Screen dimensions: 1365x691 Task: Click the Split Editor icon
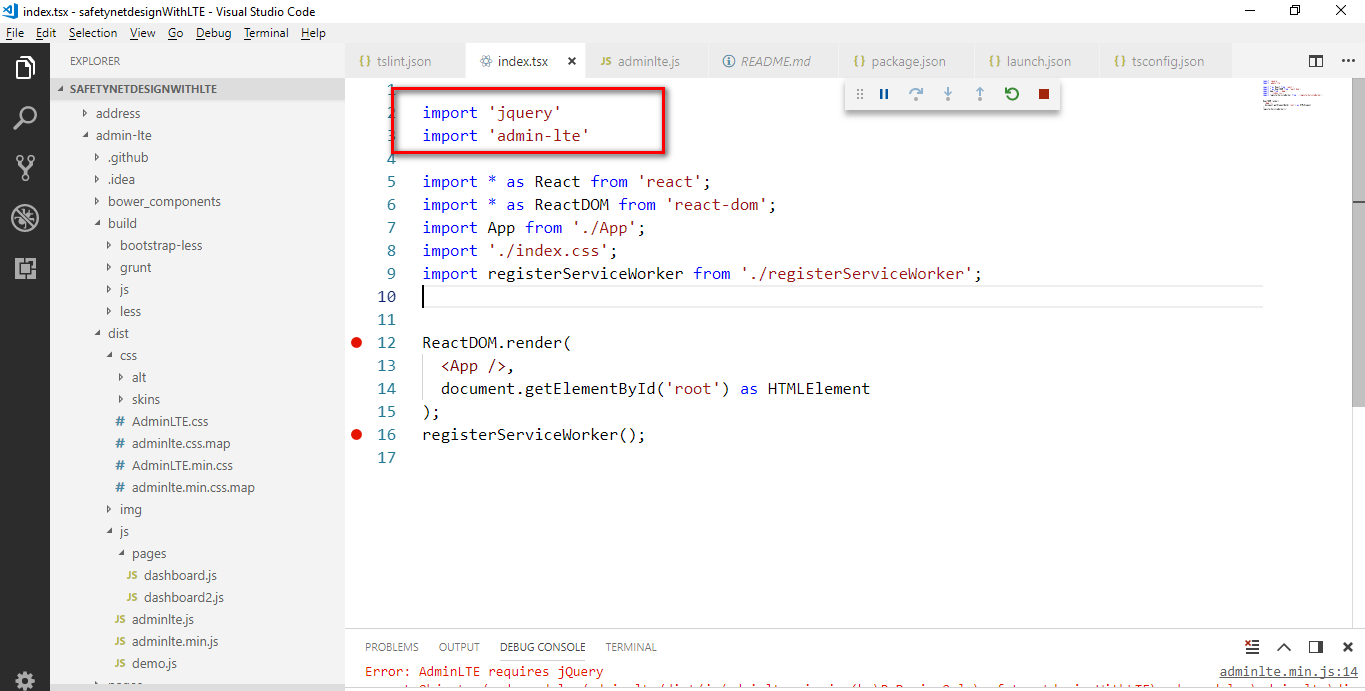click(1315, 60)
